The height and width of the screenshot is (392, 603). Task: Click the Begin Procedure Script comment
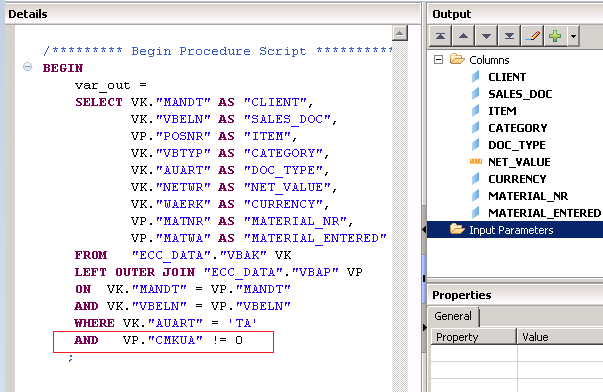(x=218, y=51)
